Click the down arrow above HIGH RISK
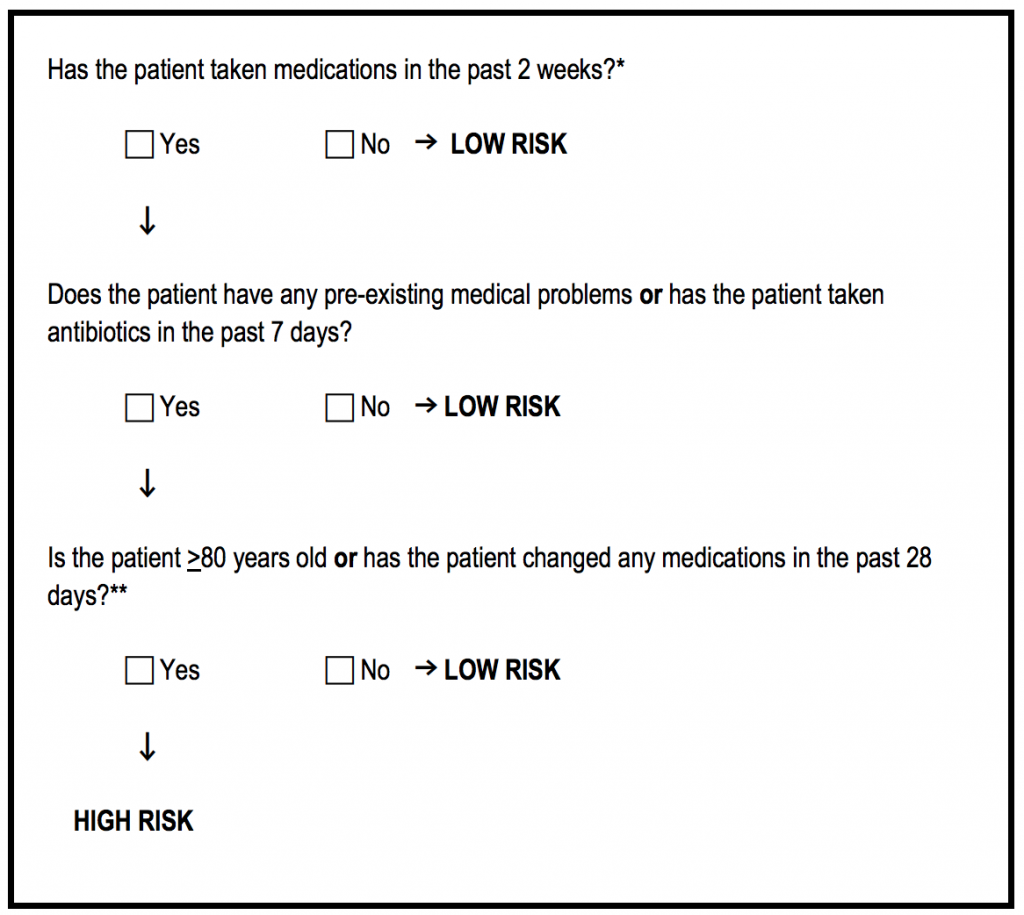1024x915 pixels. pyautogui.click(x=148, y=746)
